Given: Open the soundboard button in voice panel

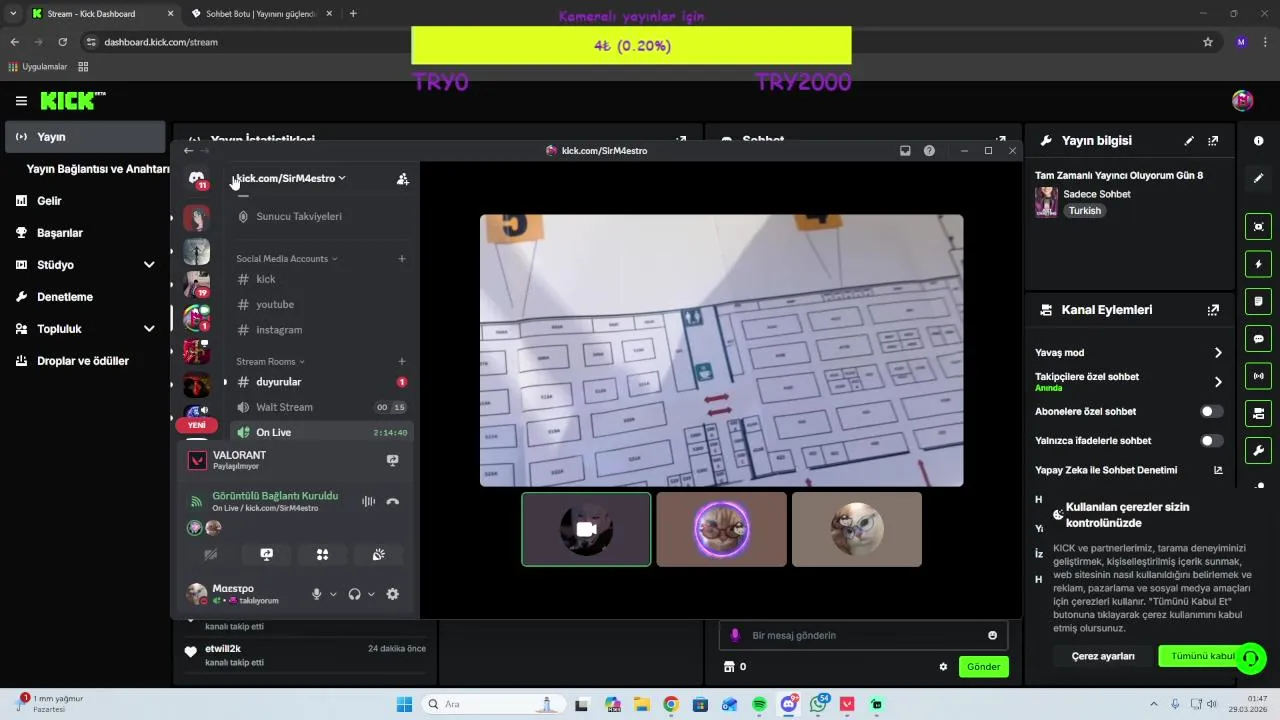Looking at the screenshot, I should 378,554.
